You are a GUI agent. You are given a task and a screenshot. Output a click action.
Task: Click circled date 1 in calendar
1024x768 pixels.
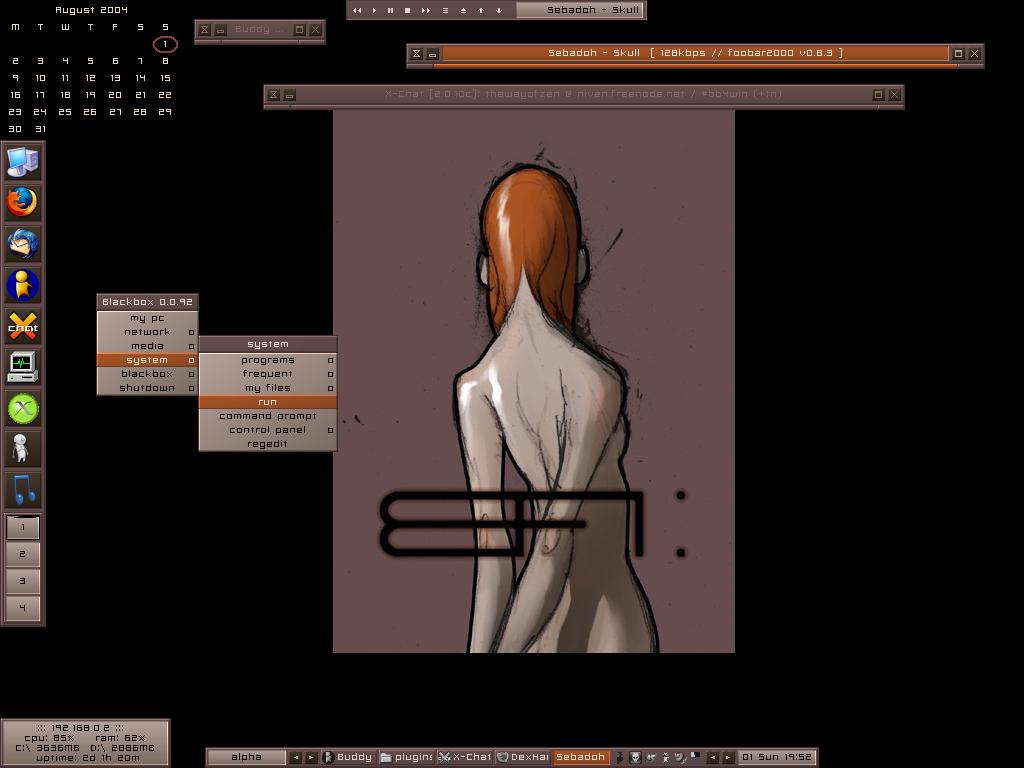[165, 44]
